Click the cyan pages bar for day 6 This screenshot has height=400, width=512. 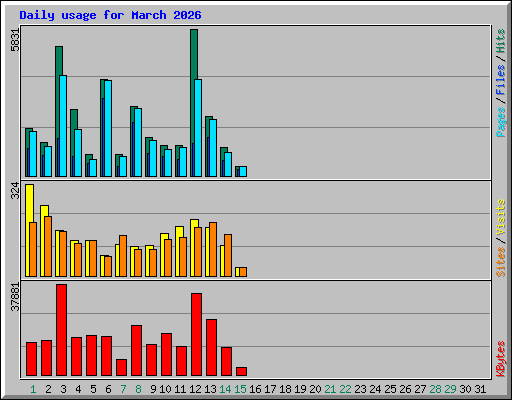tap(108, 128)
